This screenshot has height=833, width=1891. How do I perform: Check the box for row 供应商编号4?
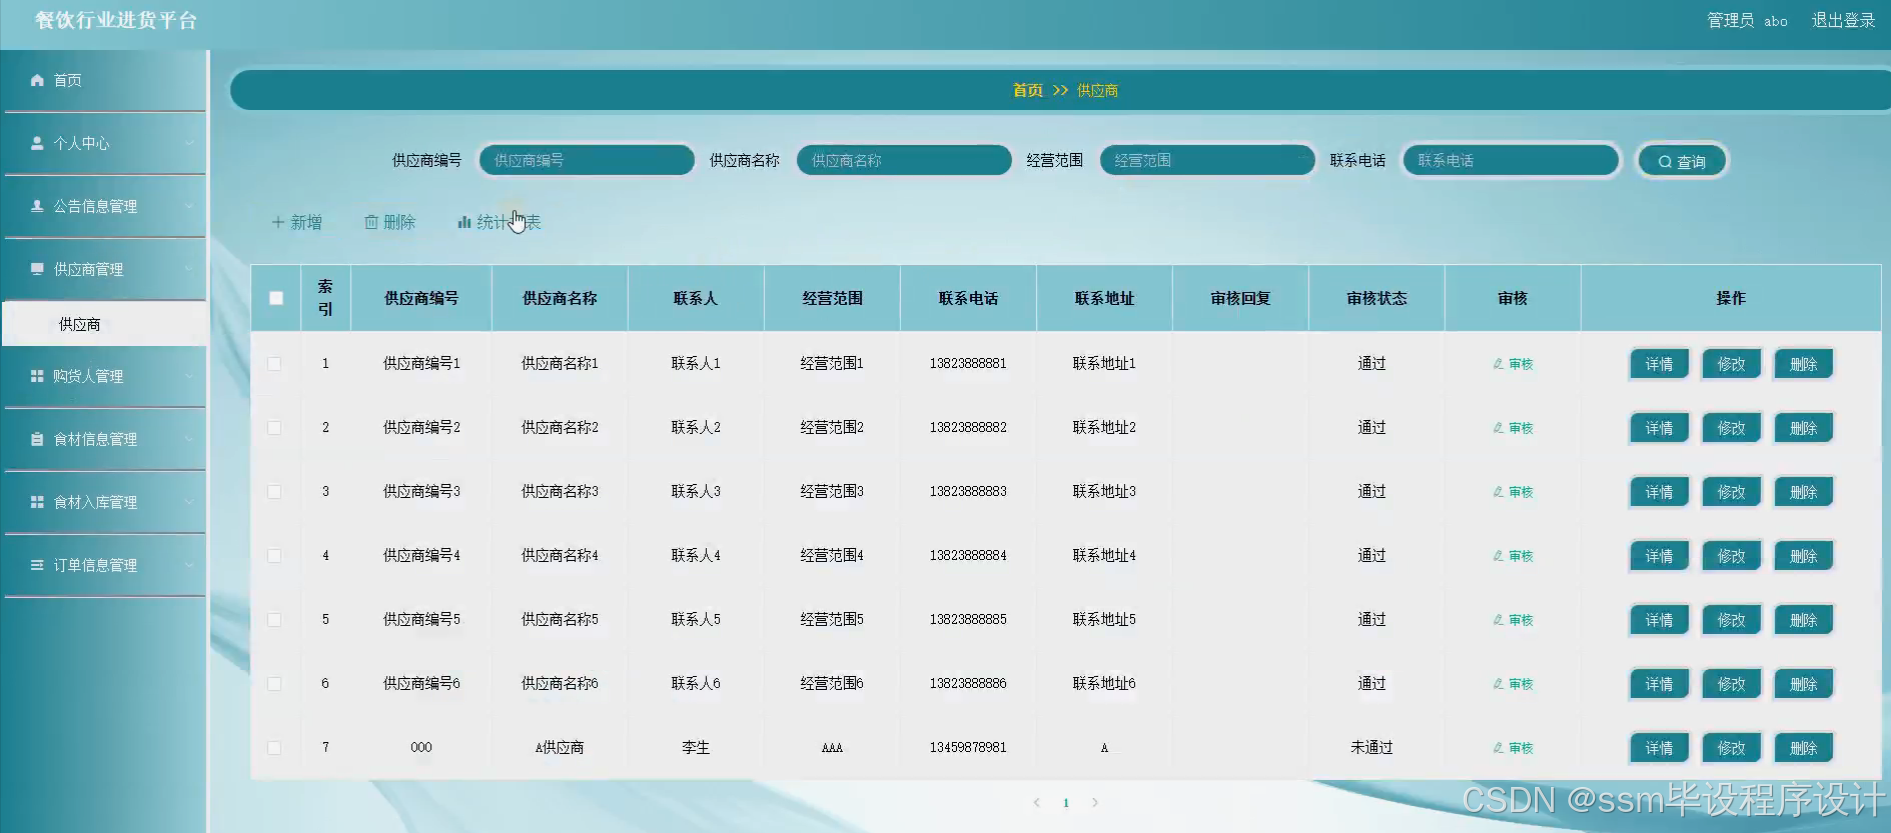(274, 556)
